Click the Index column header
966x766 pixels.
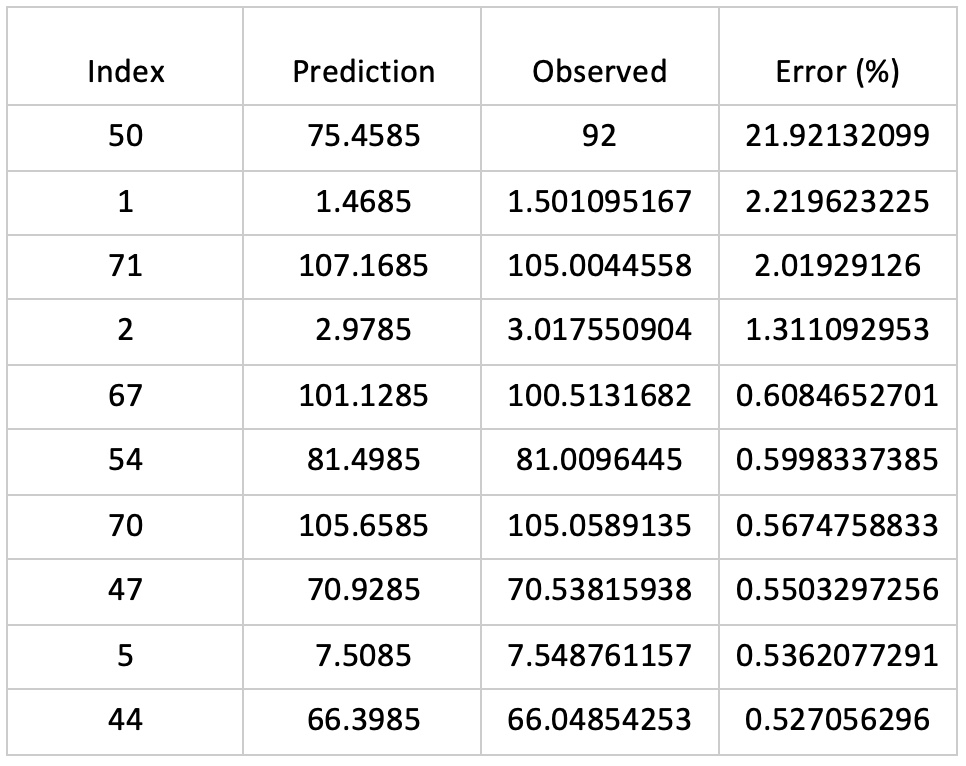point(125,72)
